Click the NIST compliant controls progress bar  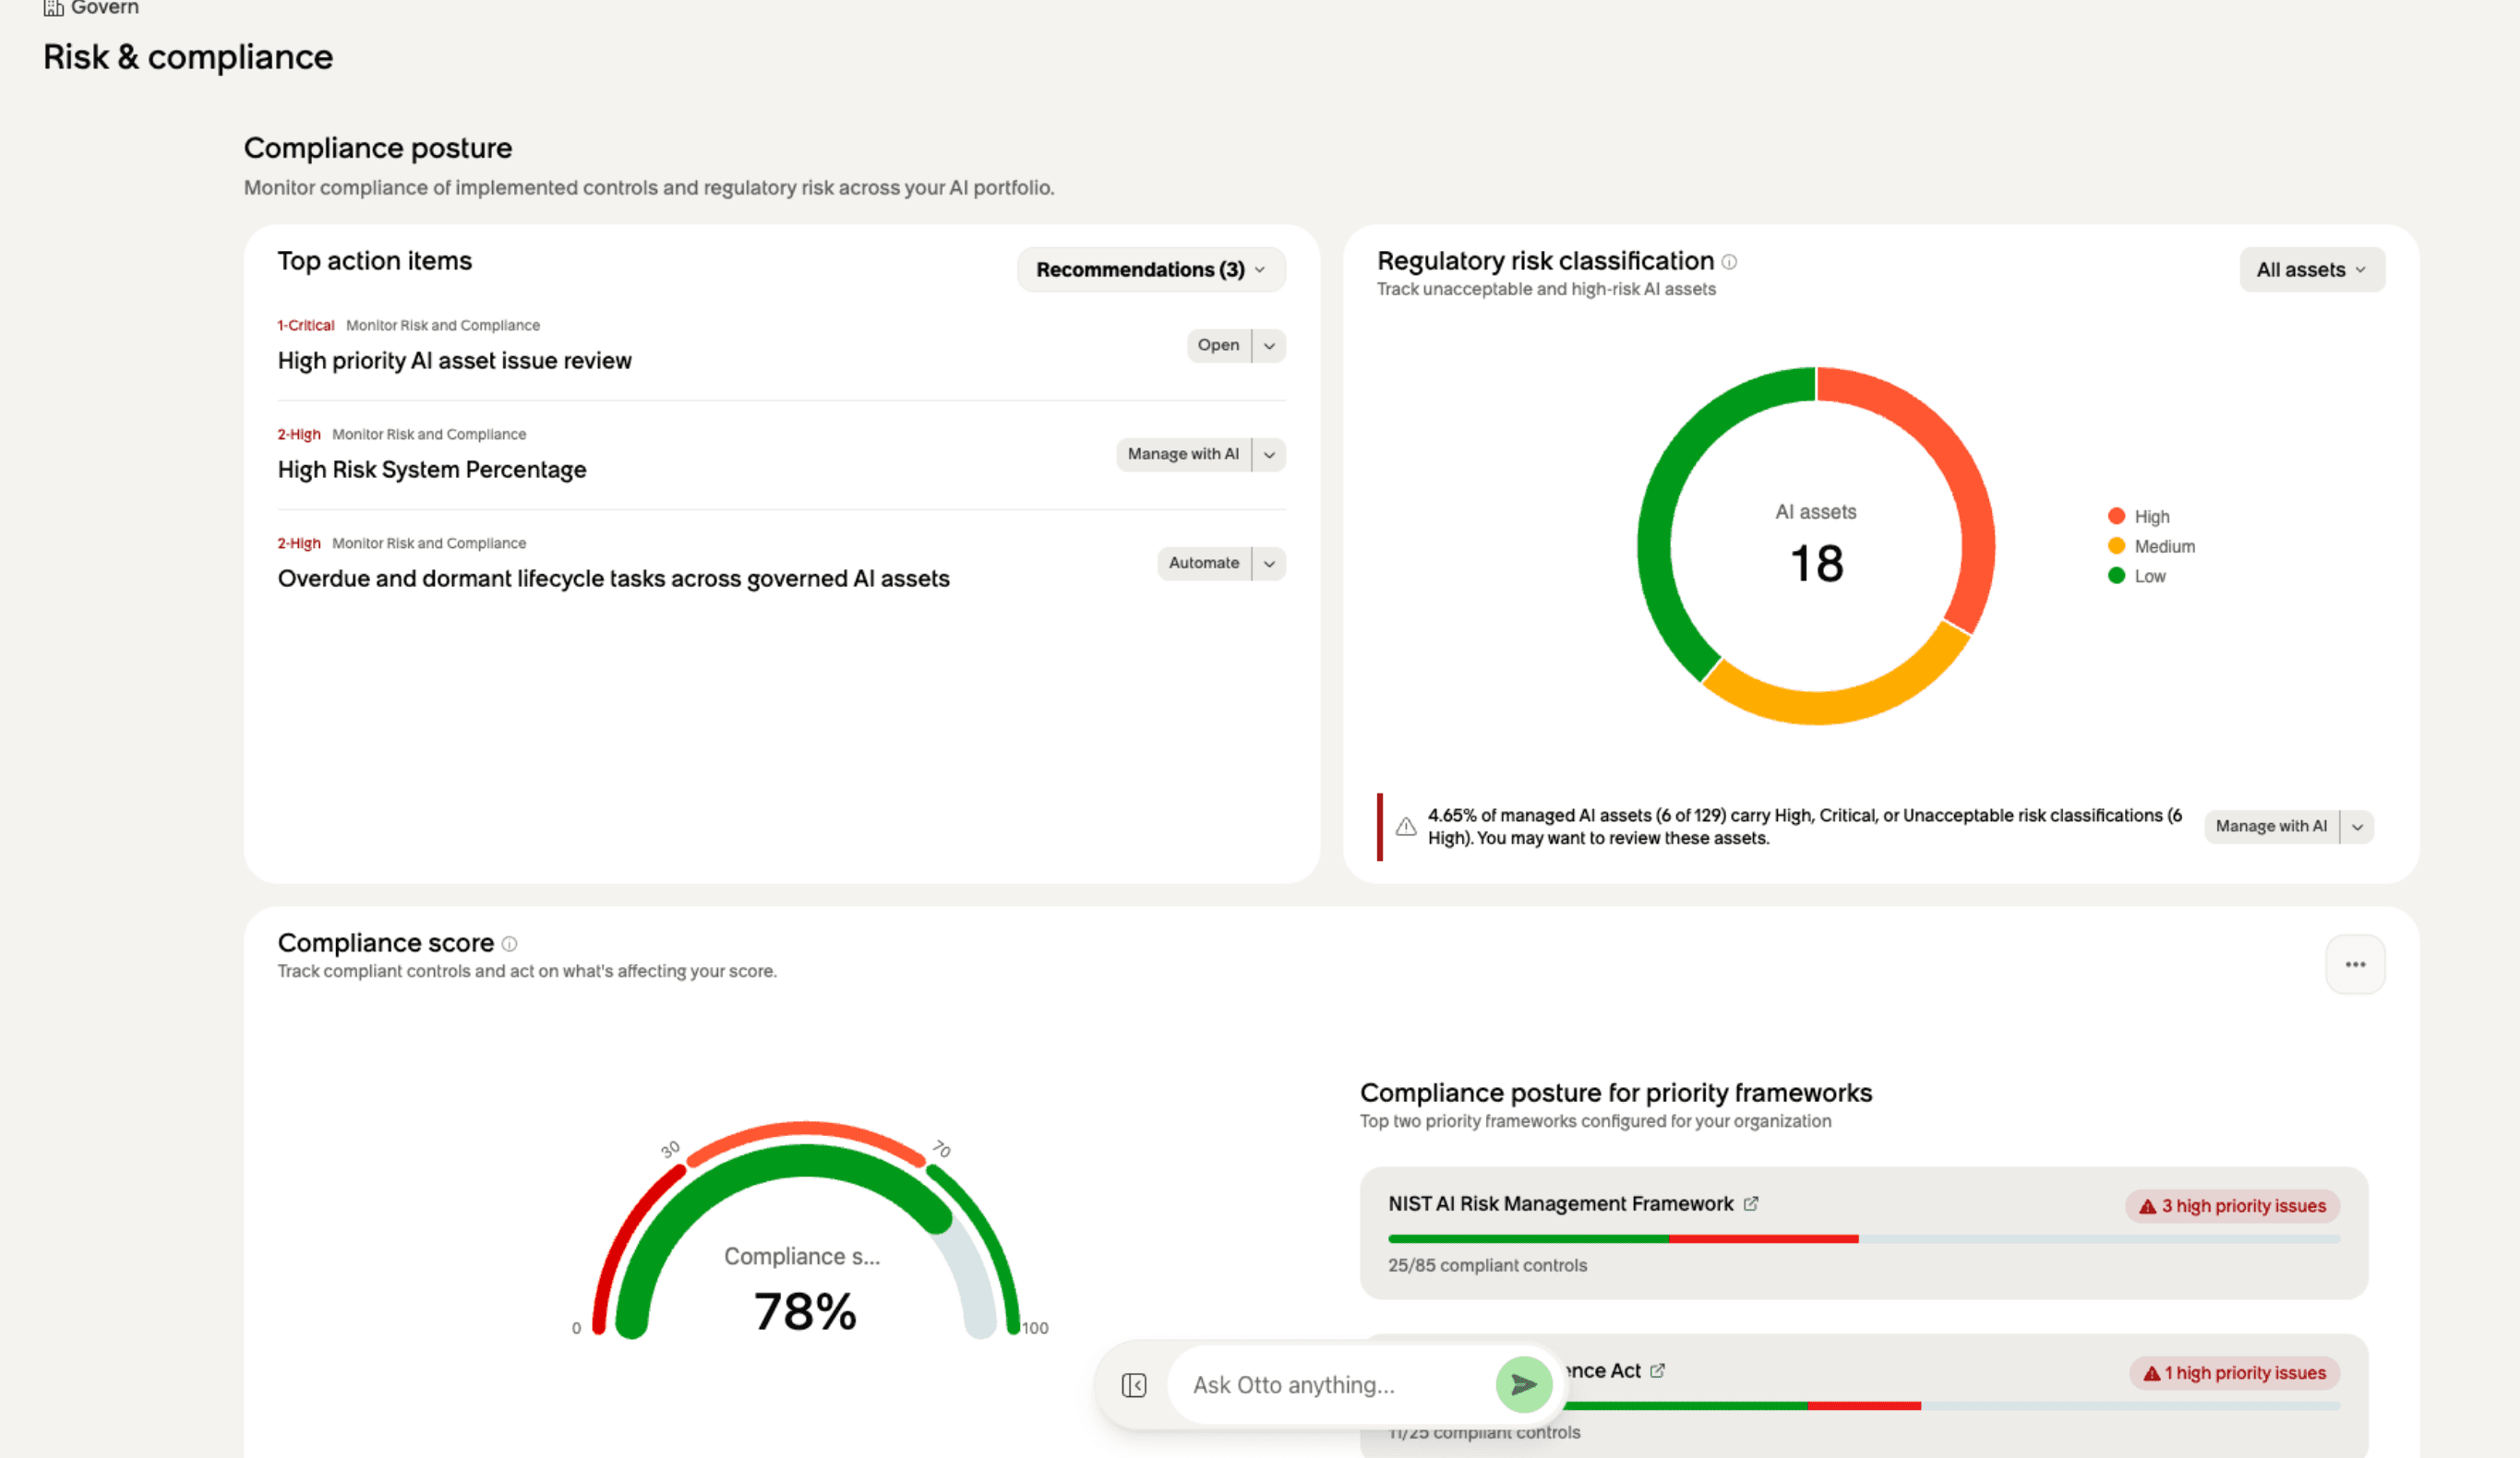tap(1864, 1240)
